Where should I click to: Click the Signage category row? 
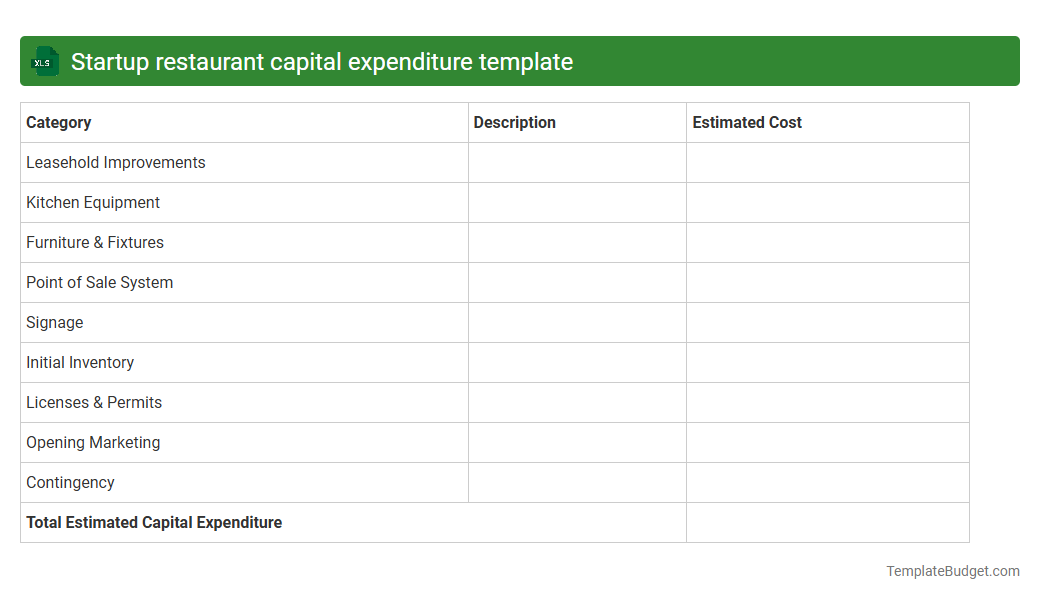54,322
